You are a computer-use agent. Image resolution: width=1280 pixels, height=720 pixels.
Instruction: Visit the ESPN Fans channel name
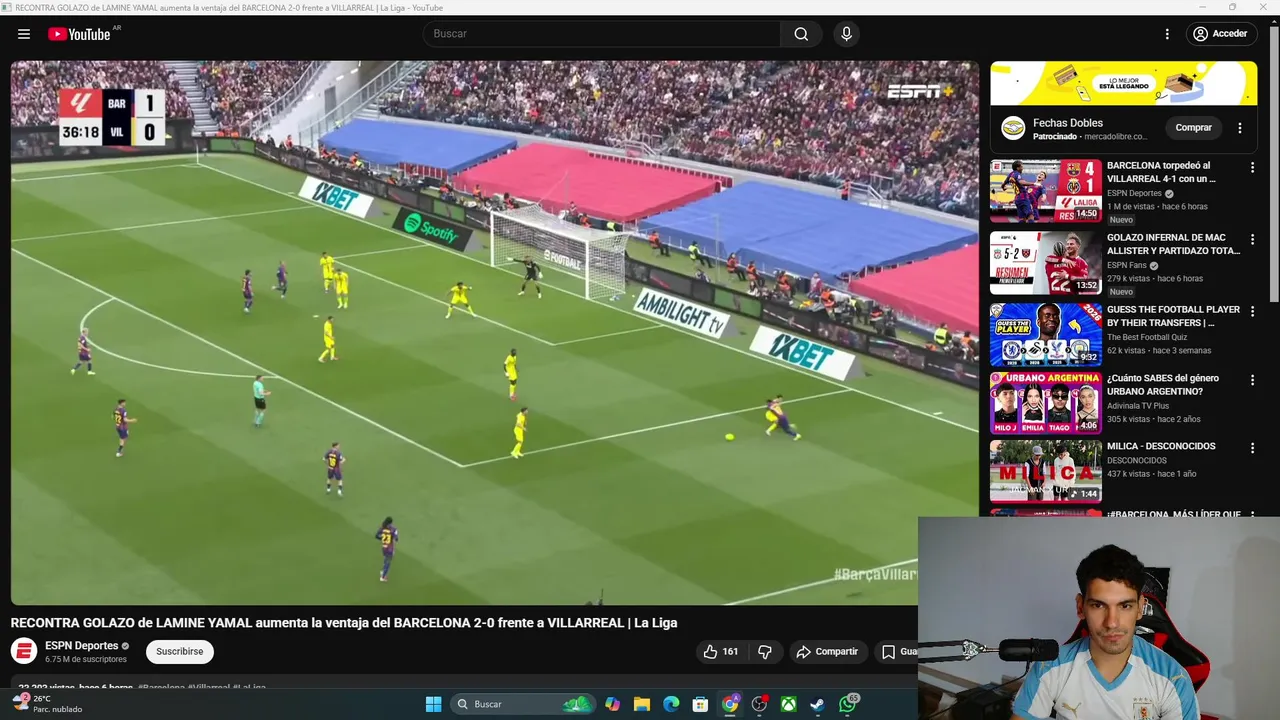(1126, 266)
